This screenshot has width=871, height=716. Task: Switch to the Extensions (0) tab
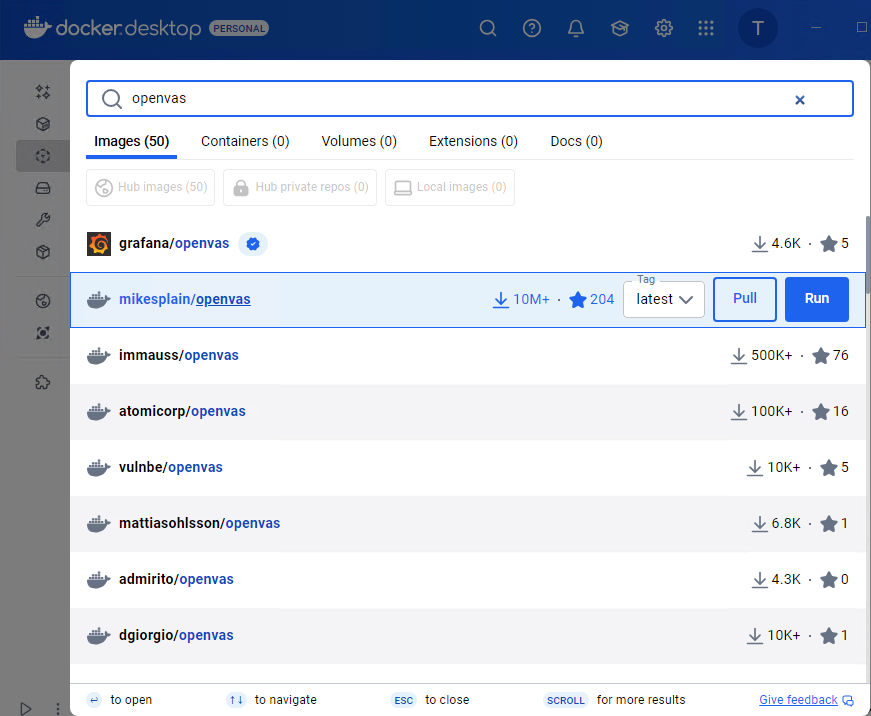tap(473, 142)
